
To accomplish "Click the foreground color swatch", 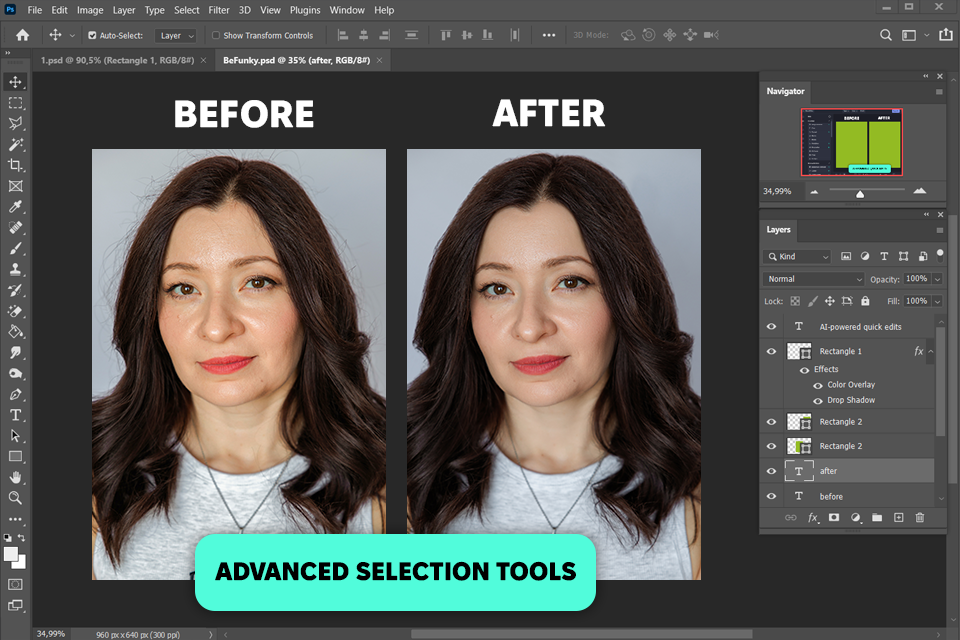I will (x=11, y=554).
